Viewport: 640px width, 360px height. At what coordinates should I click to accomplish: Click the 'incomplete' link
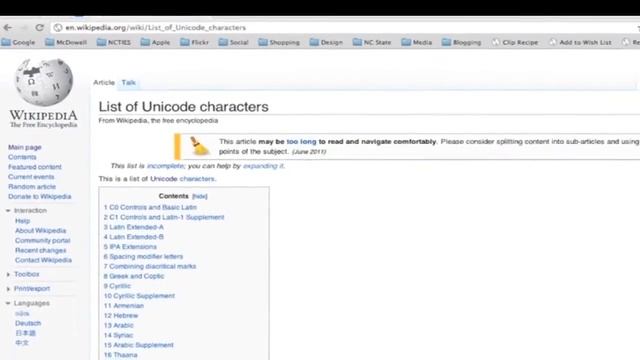click(x=165, y=166)
